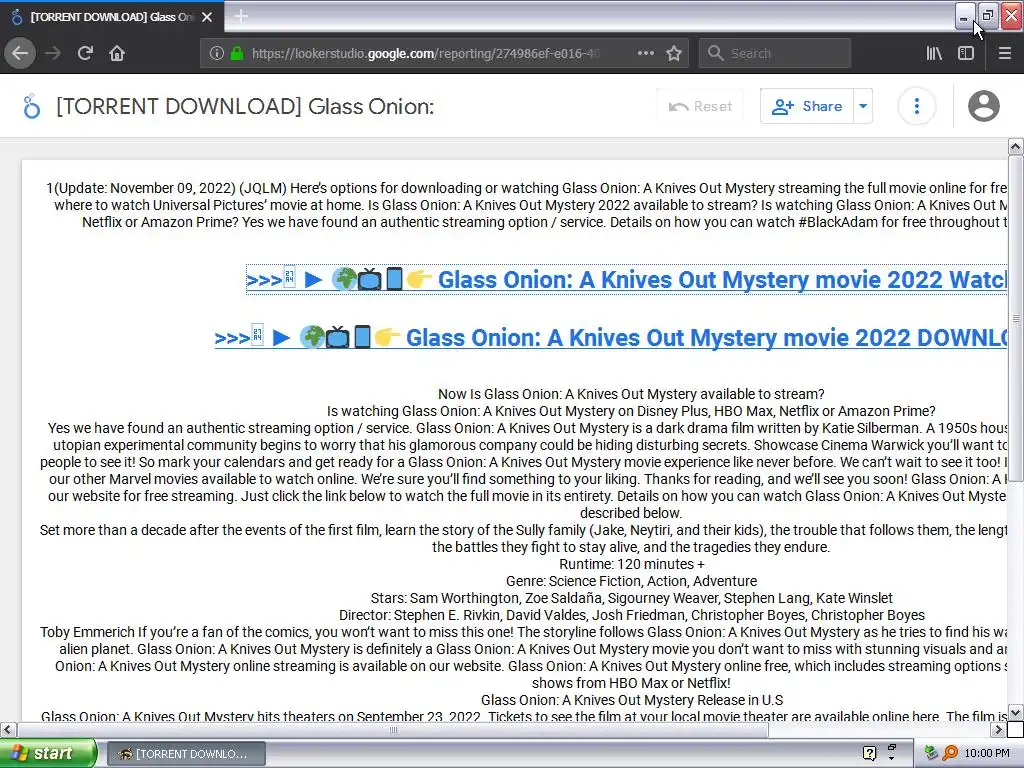Select TORRENT DOWNLO taskbar window button
Screen dimensions: 1024x768
pos(185,754)
